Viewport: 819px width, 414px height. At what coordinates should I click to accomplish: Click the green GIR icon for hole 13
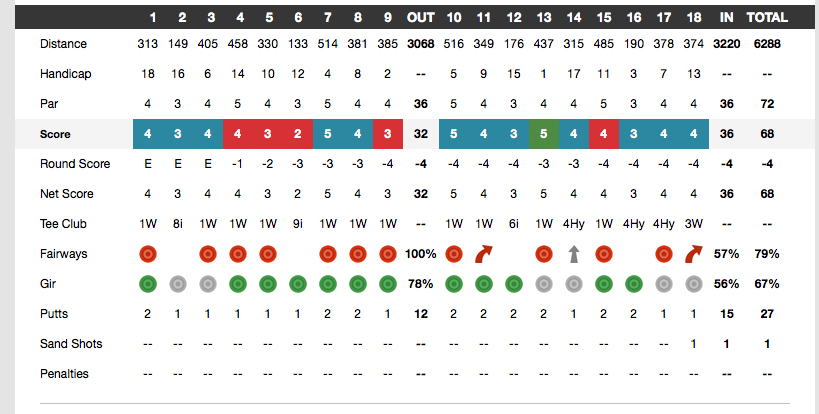tap(543, 284)
